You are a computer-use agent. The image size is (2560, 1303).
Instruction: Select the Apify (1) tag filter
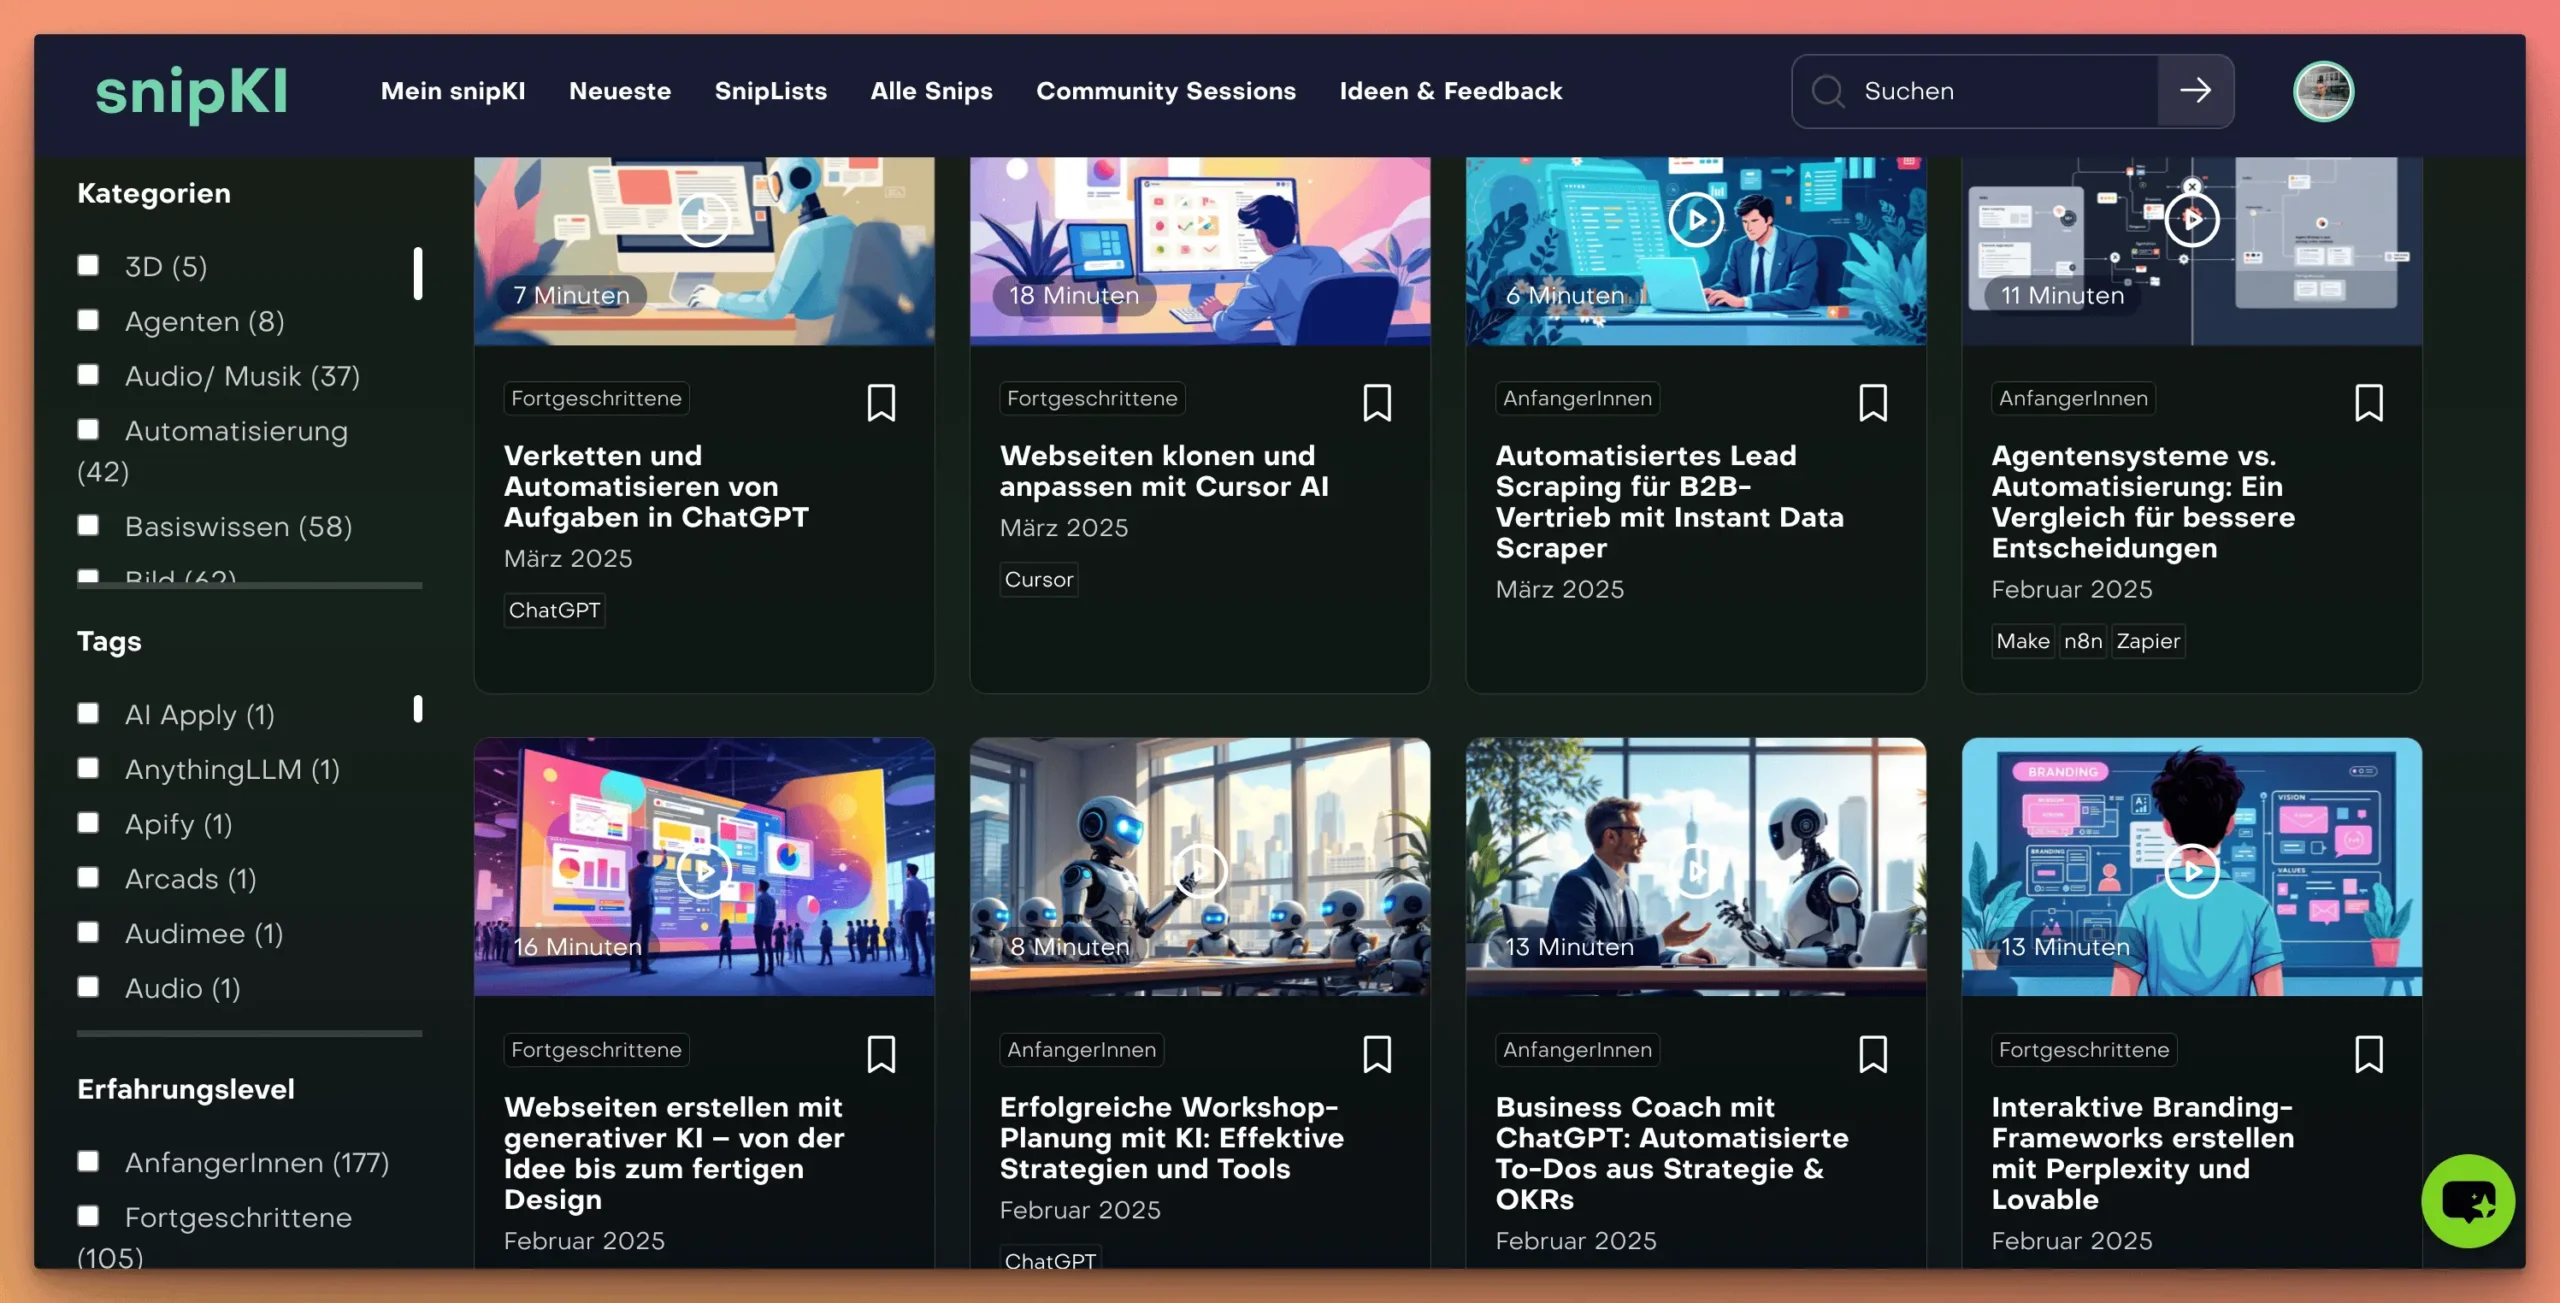(x=89, y=823)
